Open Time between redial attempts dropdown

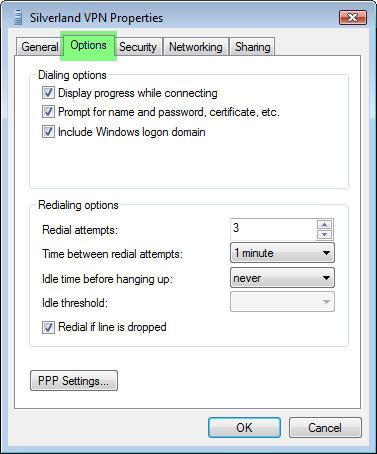coord(282,253)
